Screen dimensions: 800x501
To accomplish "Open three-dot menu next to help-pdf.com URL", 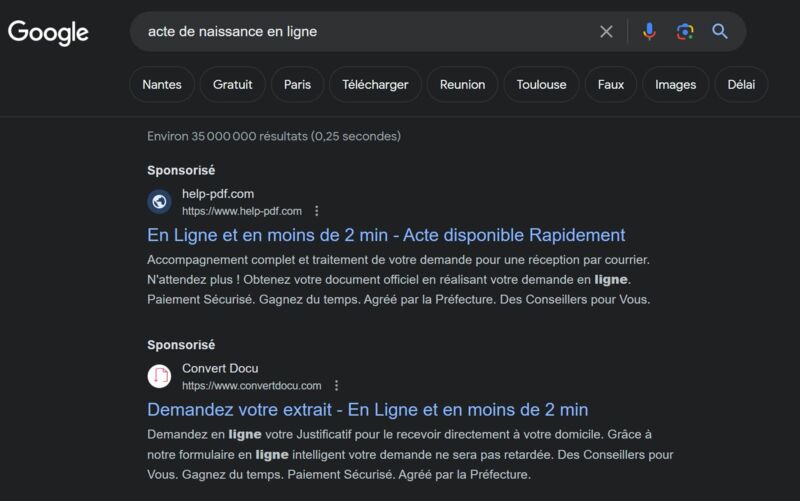I will pos(317,211).
